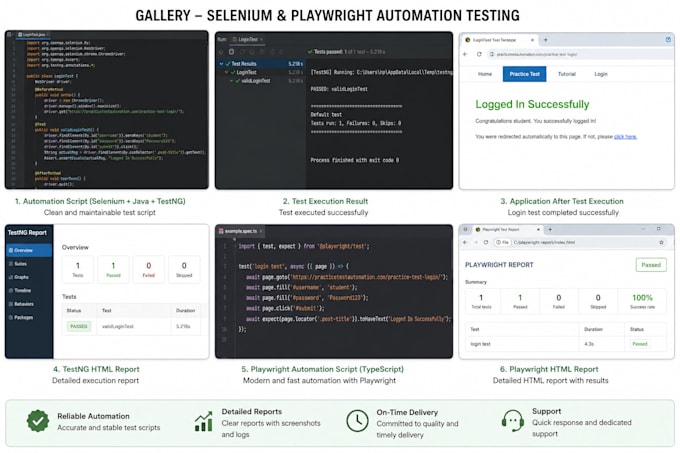Click the 5.218s duration cell
Image resolution: width=680 pixels, height=453 pixels.
[183, 326]
